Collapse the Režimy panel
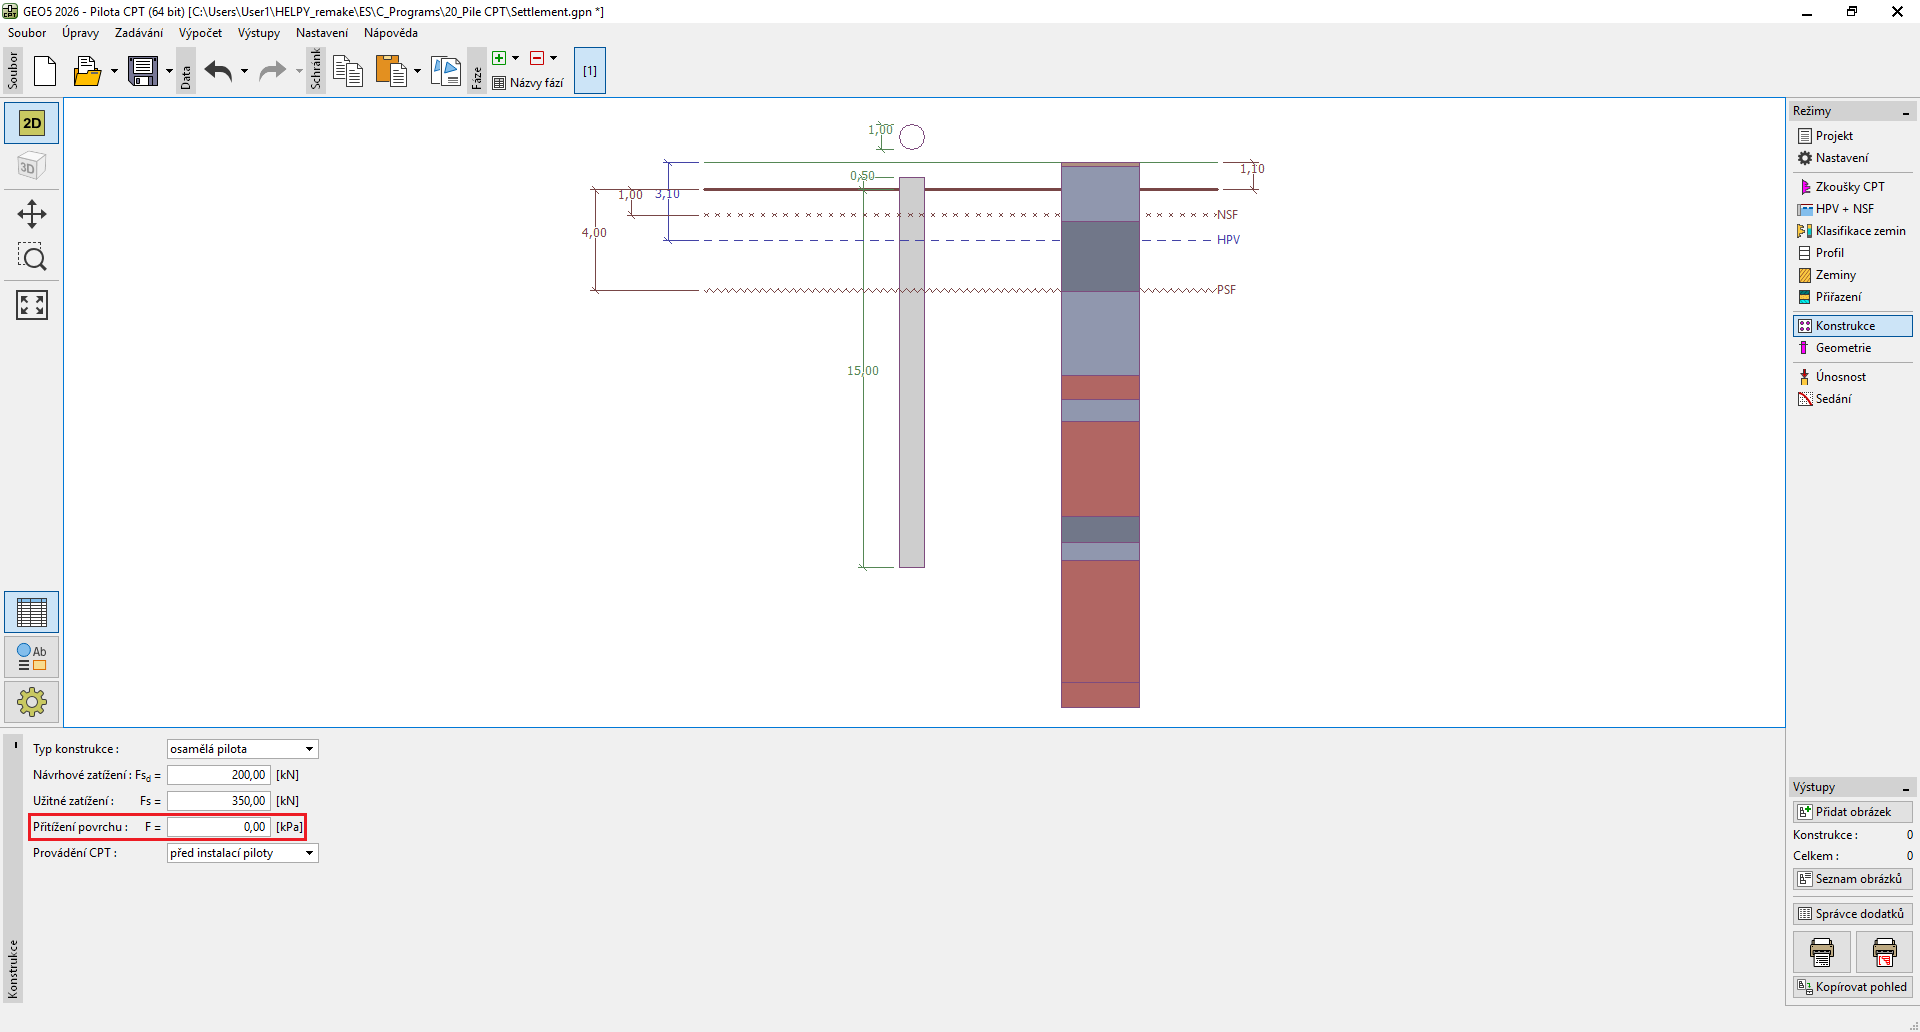The image size is (1920, 1032). tap(1905, 112)
